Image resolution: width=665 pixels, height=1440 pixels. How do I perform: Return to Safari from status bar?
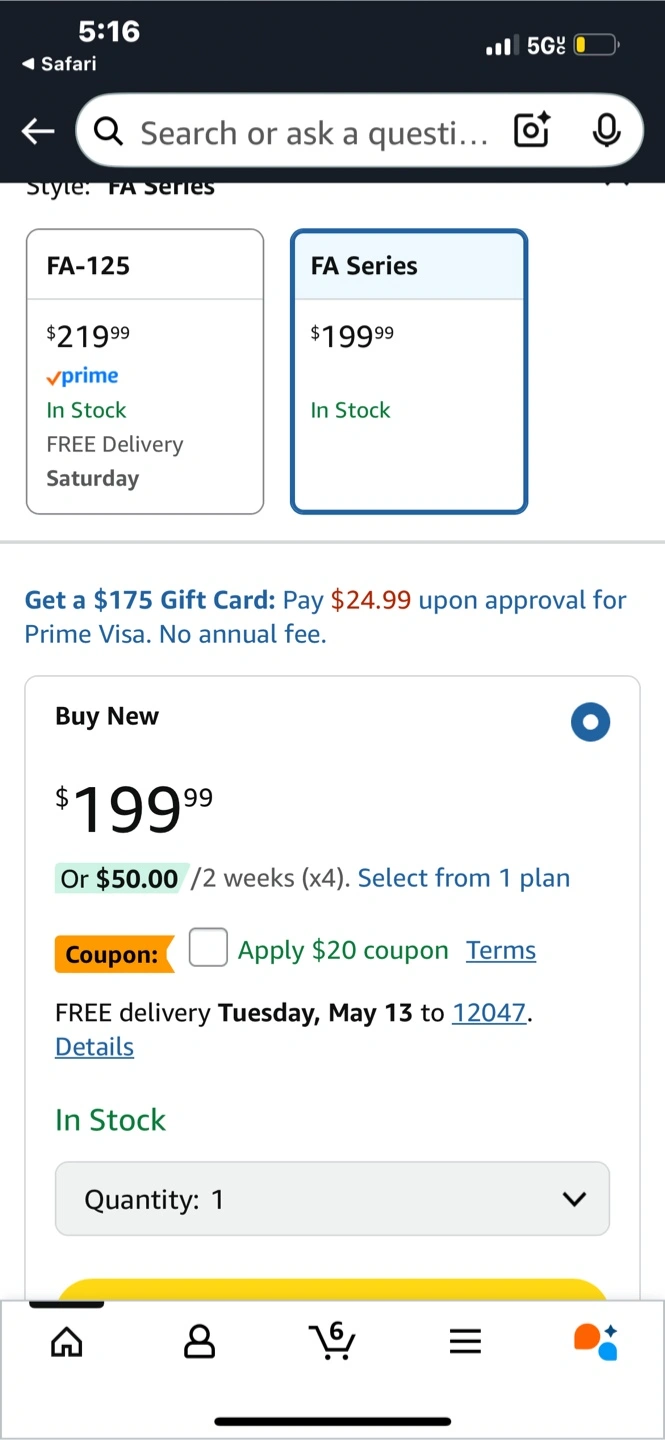(60, 64)
